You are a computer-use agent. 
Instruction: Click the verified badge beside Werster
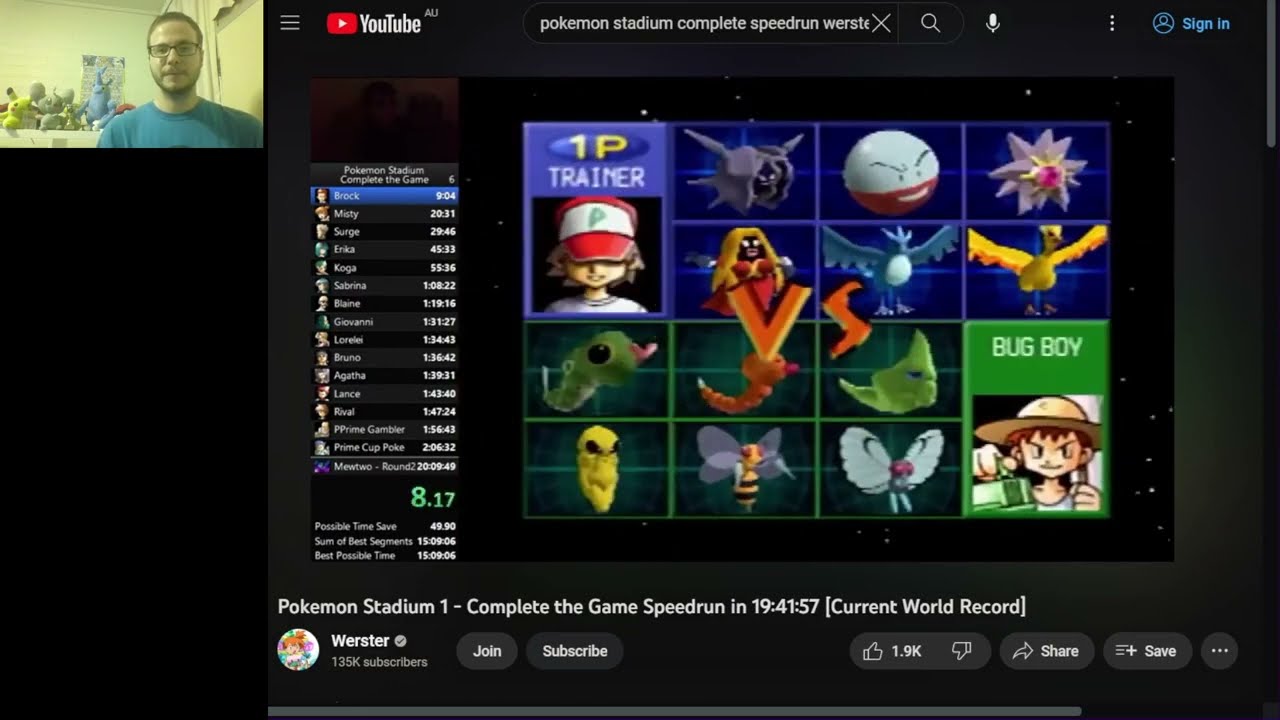[401, 641]
